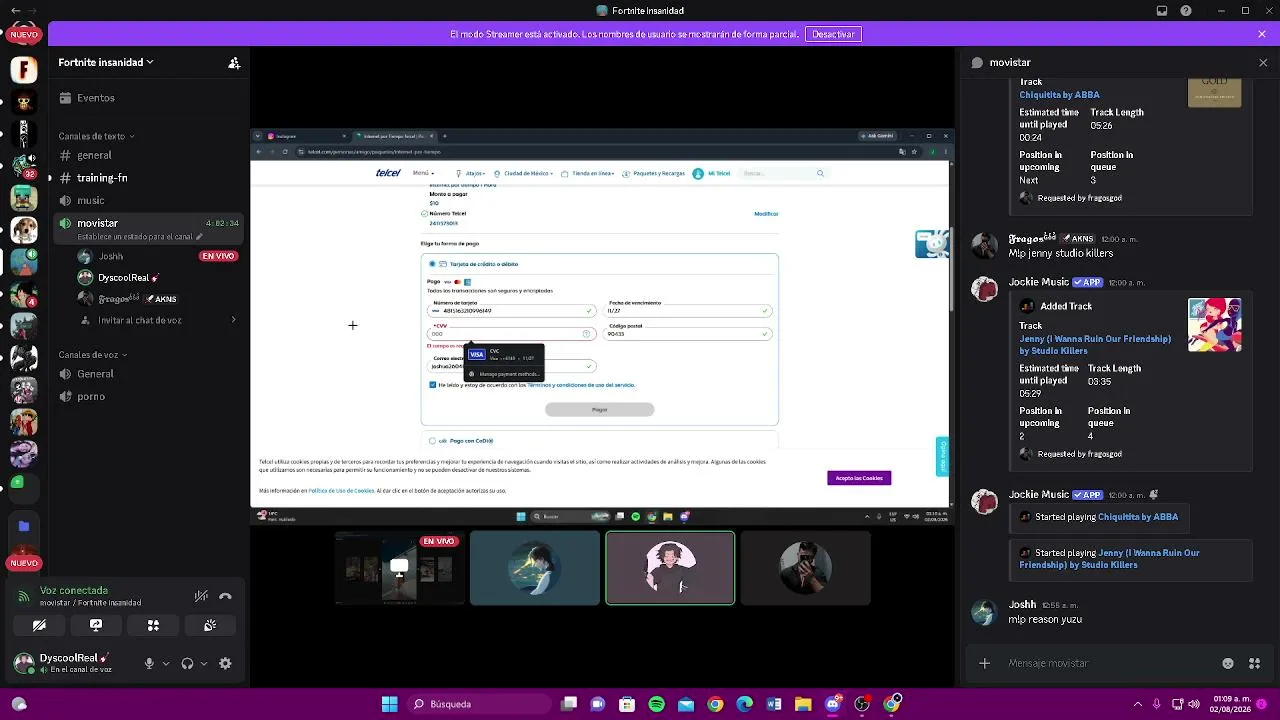Click the Telcel logo in the stream
This screenshot has width=1280, height=720.
click(388, 173)
